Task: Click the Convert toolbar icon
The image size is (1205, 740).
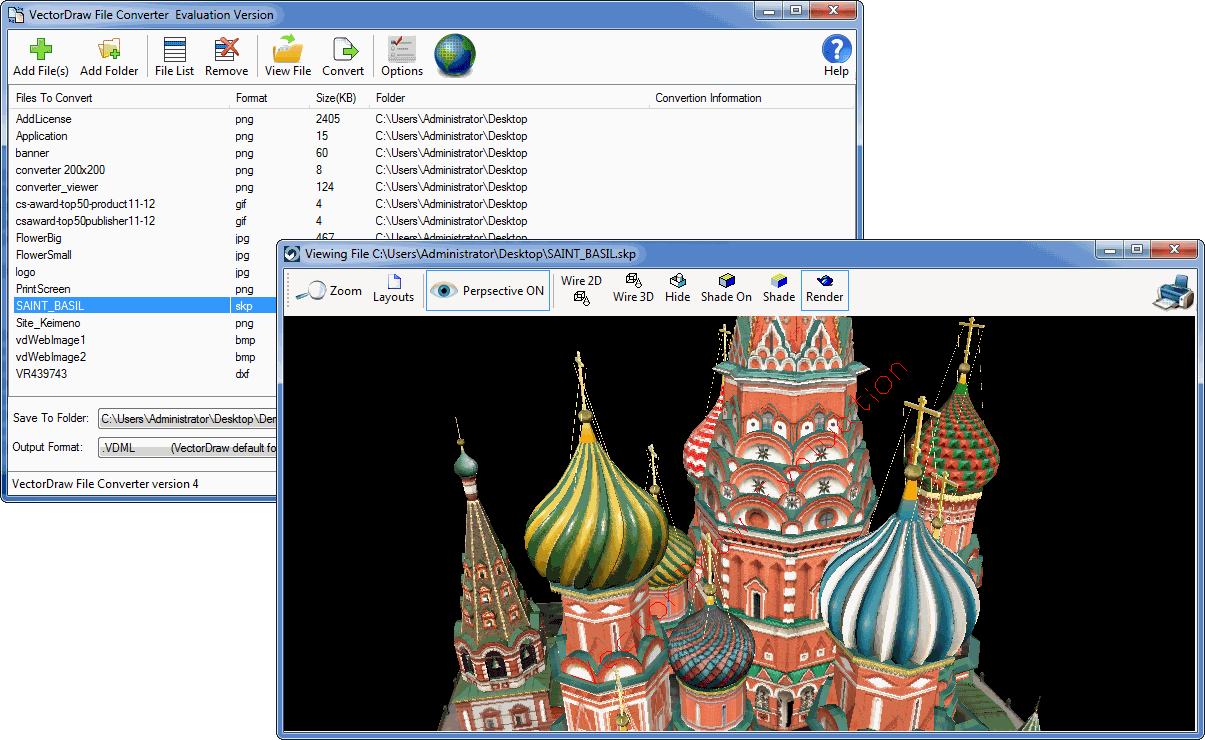Action: [343, 57]
